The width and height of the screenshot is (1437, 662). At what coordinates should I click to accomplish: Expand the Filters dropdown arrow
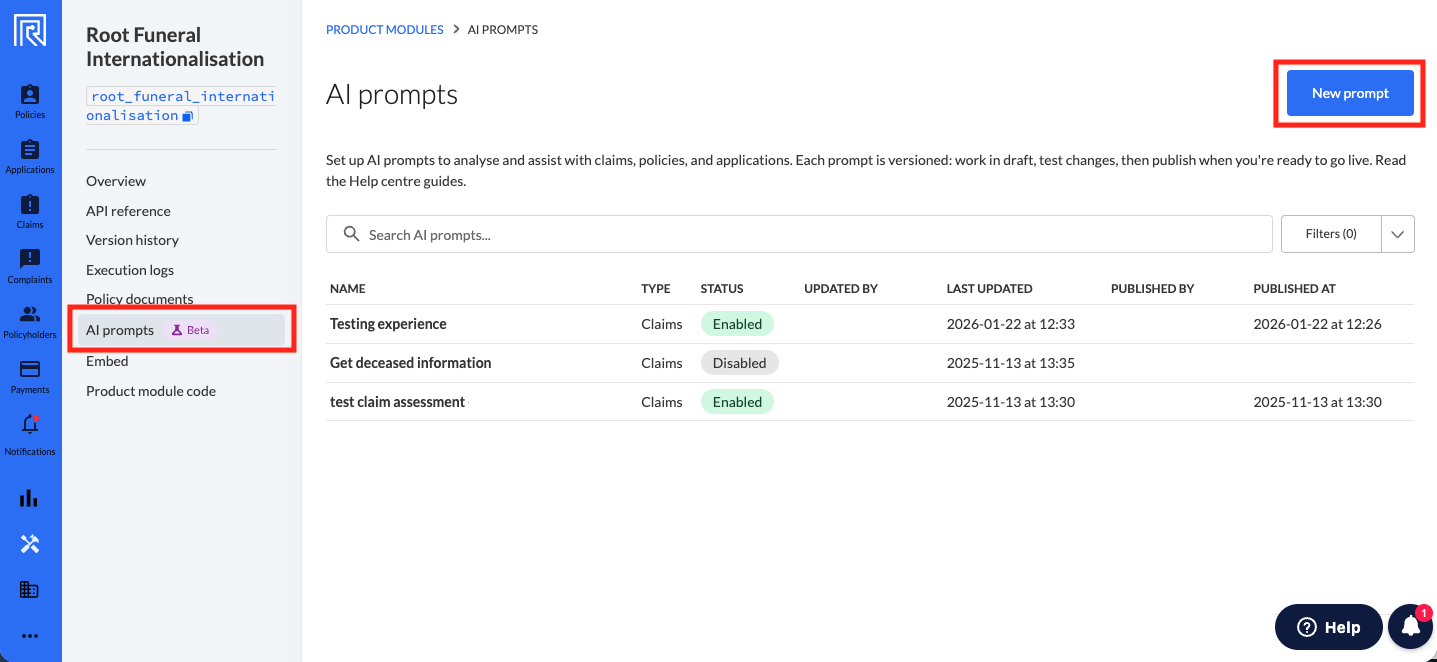pos(1398,234)
